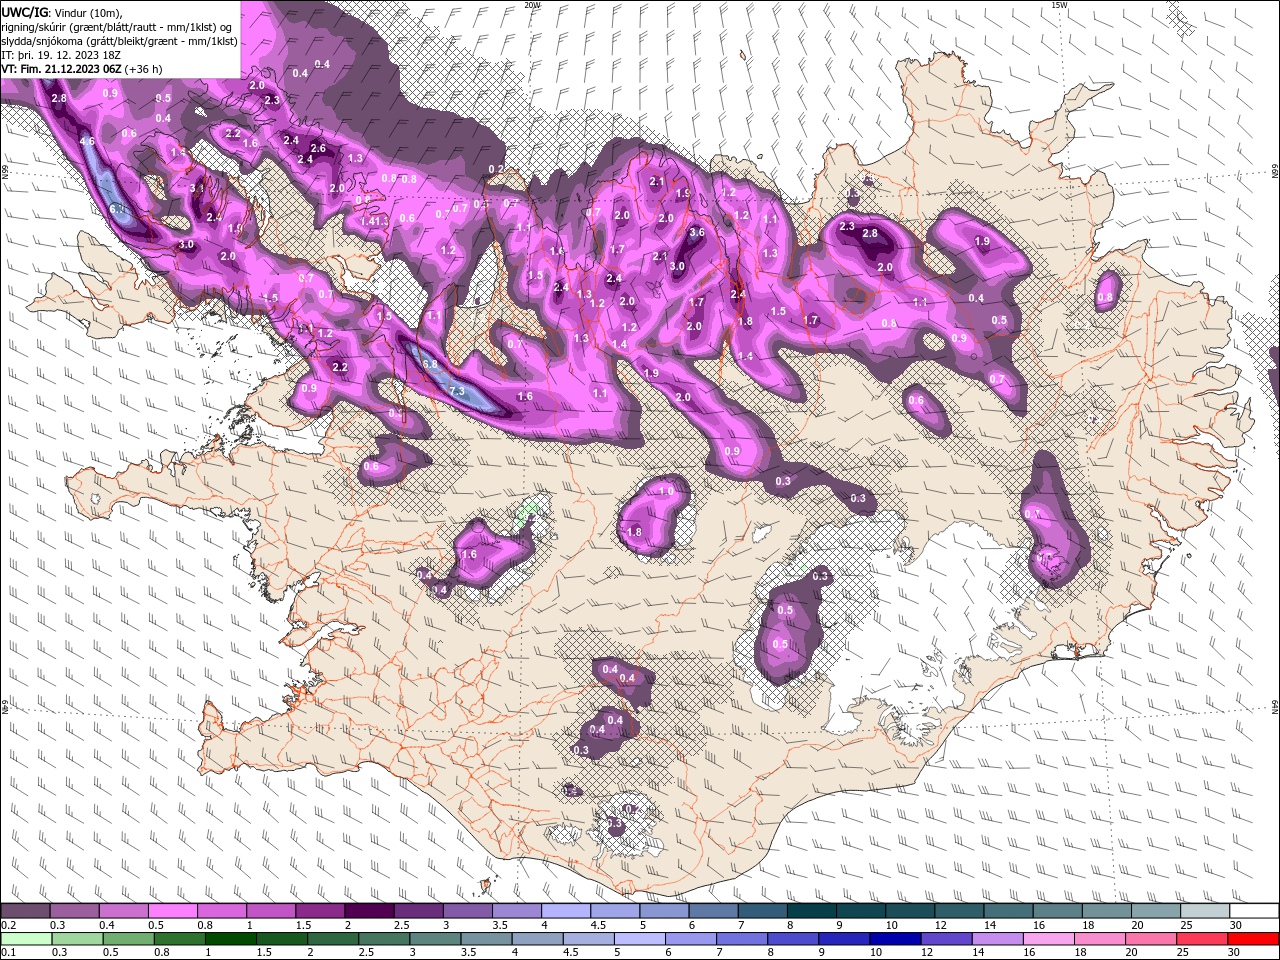Click the 2.6 precipitation value on the map
This screenshot has width=1280, height=960.
point(318,148)
